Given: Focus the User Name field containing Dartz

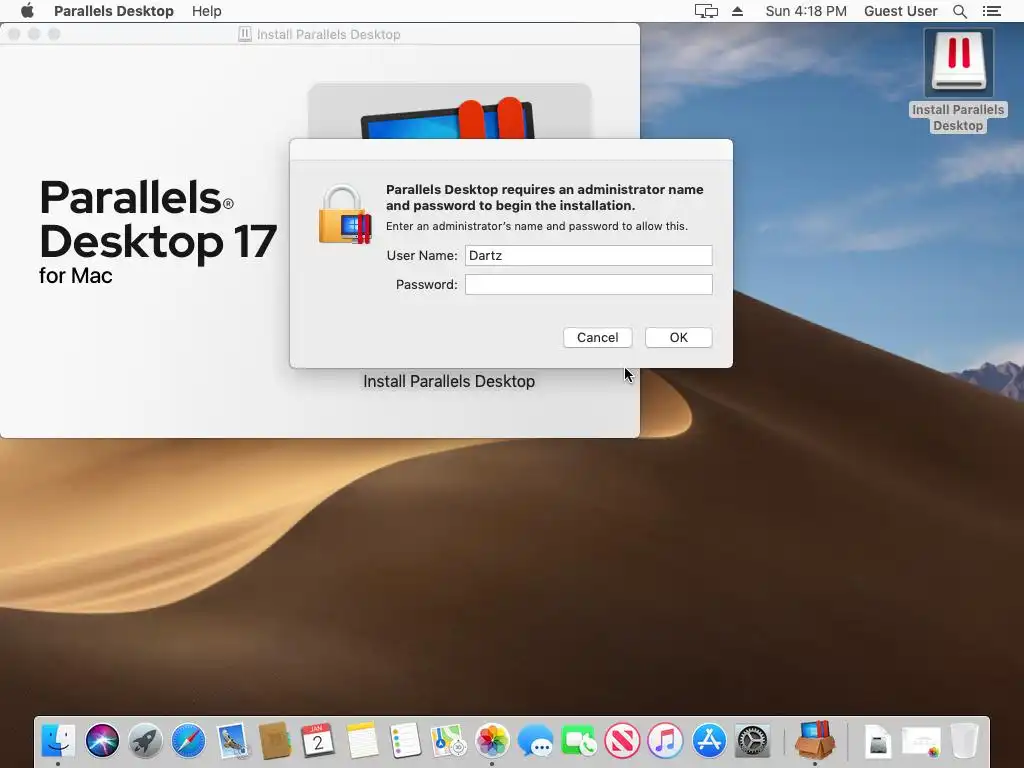Looking at the screenshot, I should tap(588, 255).
